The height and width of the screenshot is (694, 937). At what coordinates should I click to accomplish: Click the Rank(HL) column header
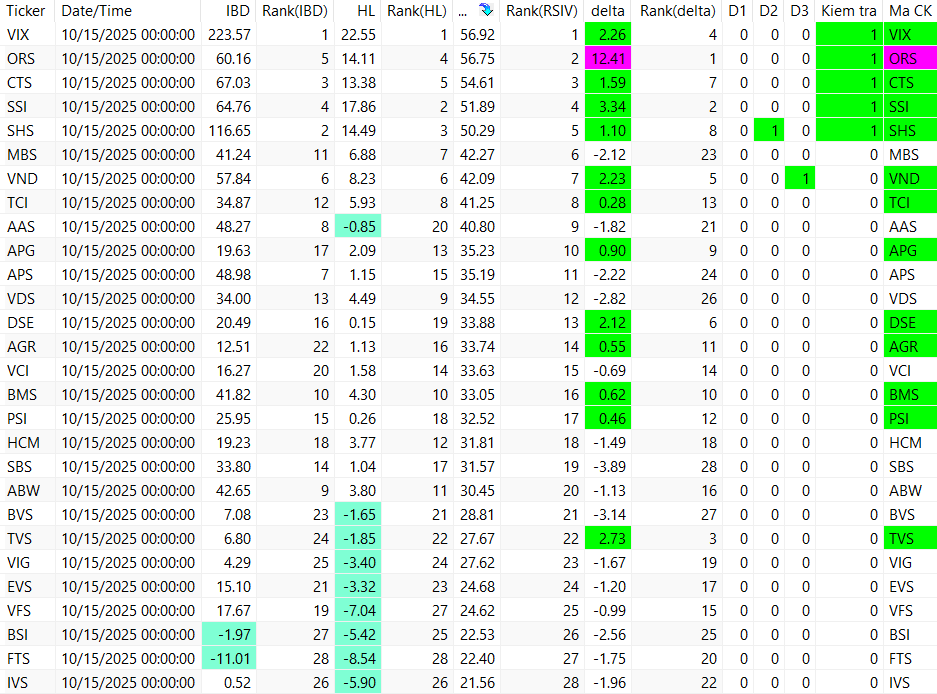pos(417,11)
